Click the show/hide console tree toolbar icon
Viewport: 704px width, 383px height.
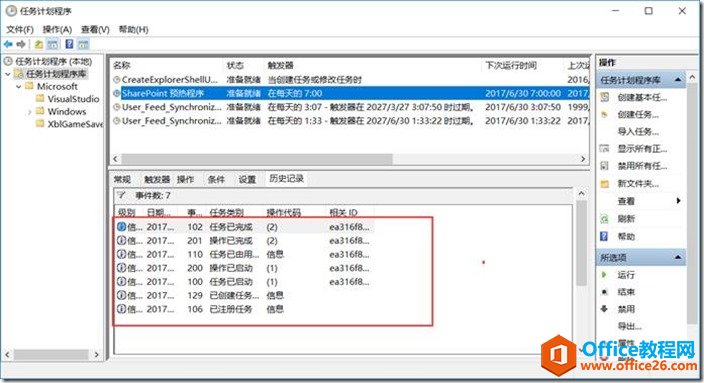[x=53, y=44]
